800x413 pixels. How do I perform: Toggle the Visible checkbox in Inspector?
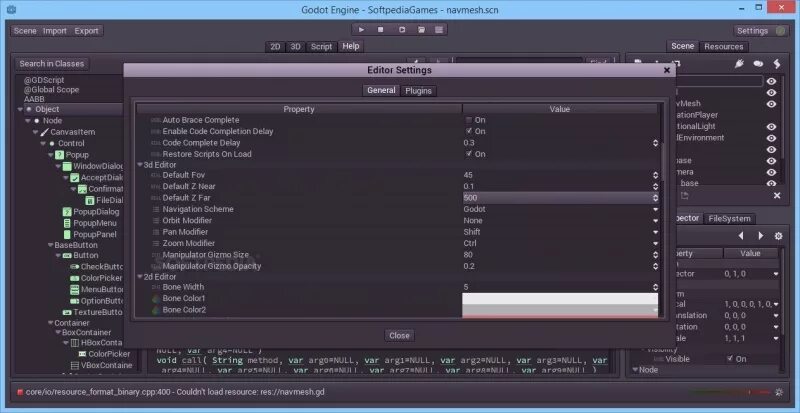click(730, 359)
